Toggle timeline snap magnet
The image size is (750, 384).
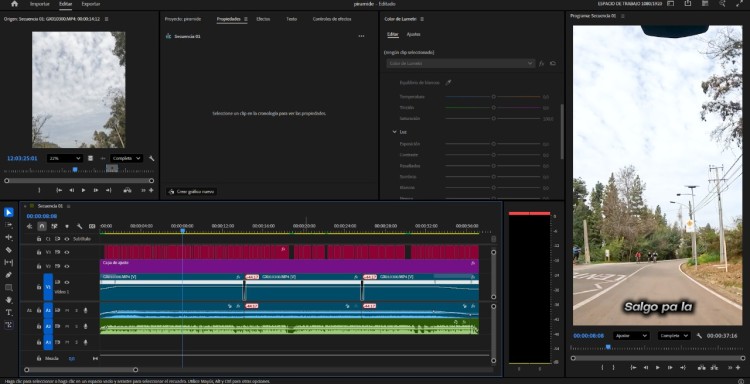(42, 226)
